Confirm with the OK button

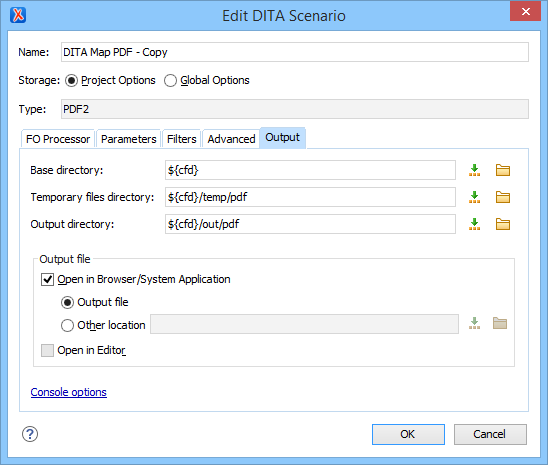[x=408, y=434]
